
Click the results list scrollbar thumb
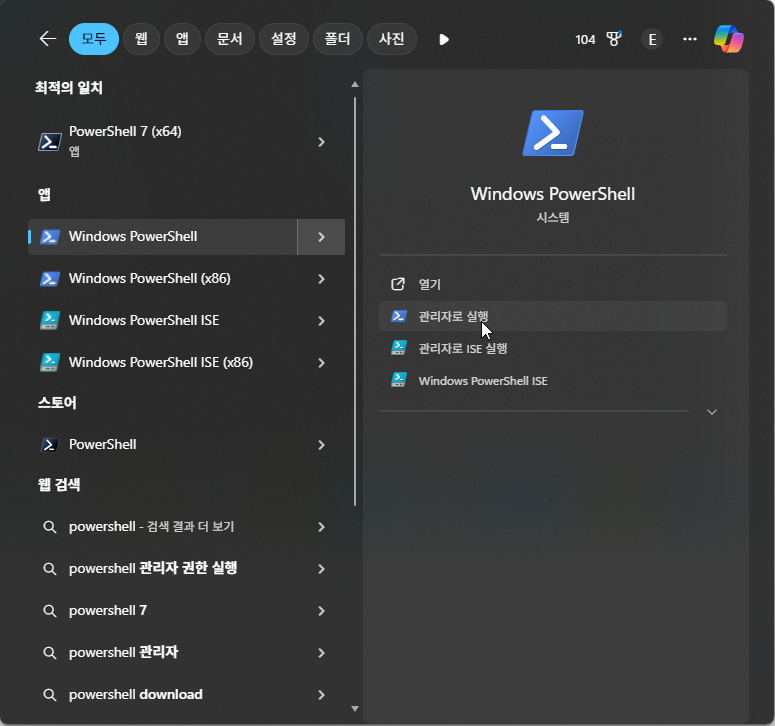pyautogui.click(x=355, y=301)
